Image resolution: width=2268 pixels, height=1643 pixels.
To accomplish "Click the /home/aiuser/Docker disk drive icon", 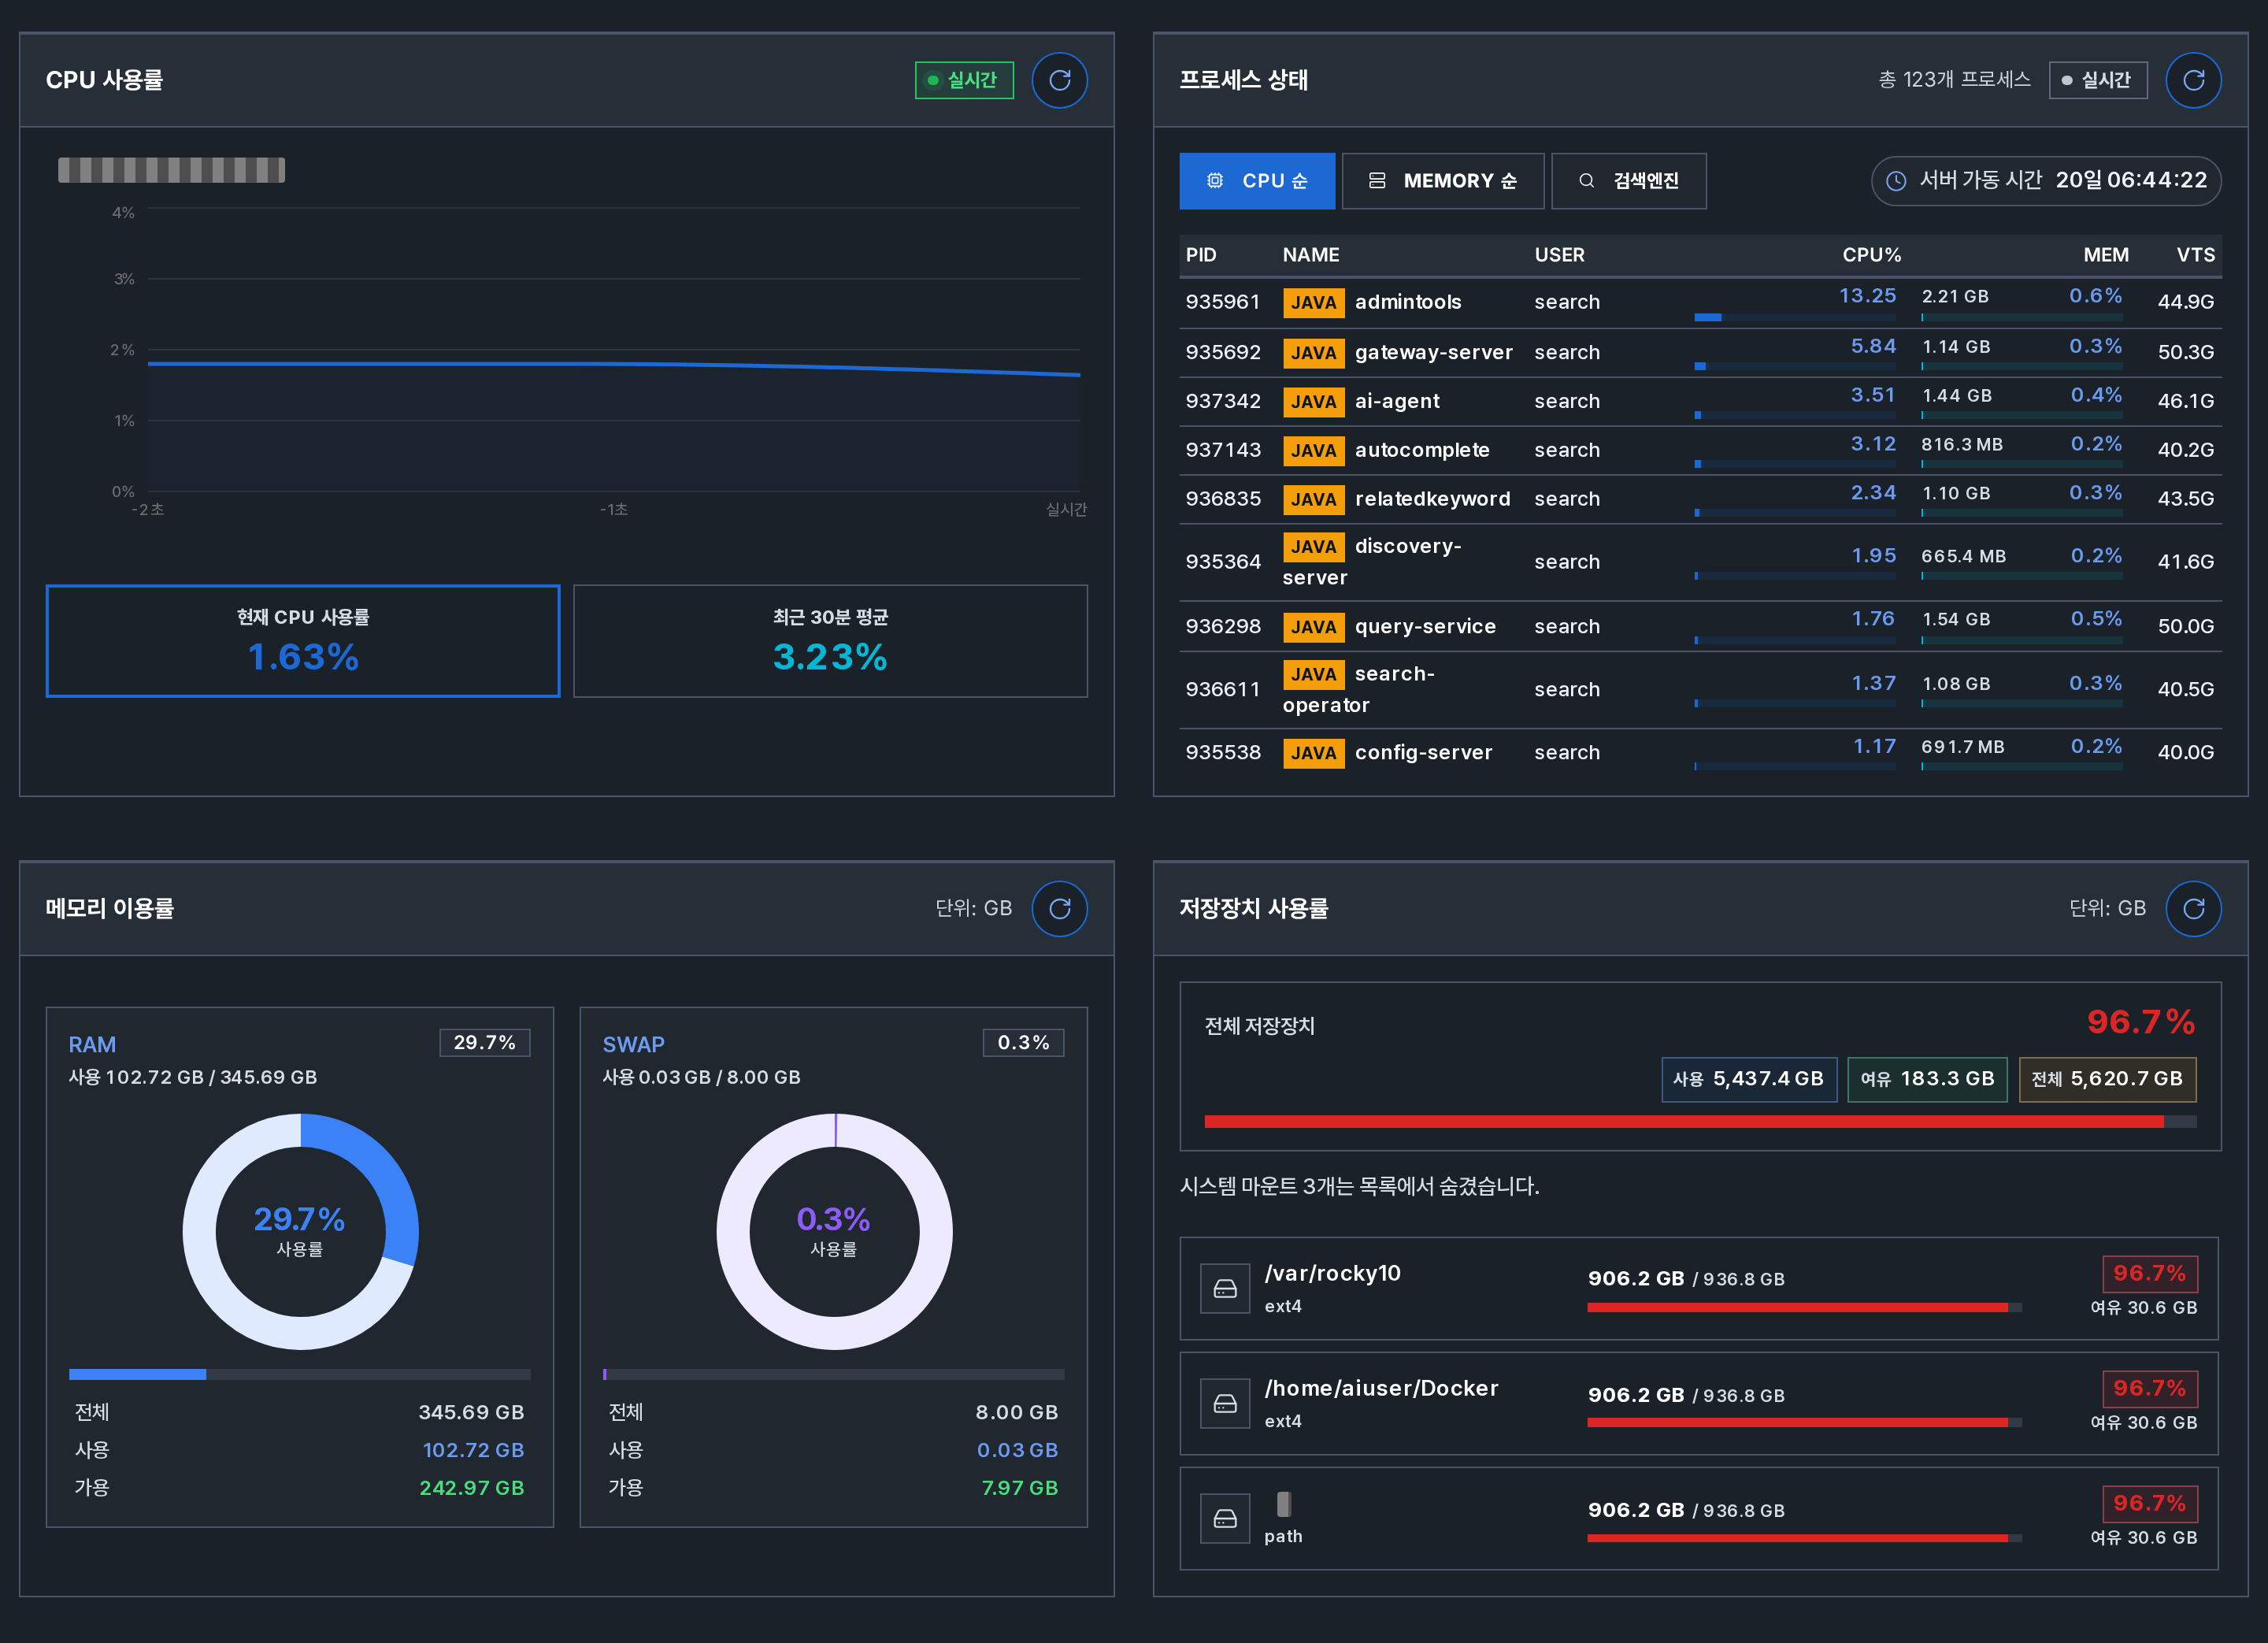I will (1225, 1403).
